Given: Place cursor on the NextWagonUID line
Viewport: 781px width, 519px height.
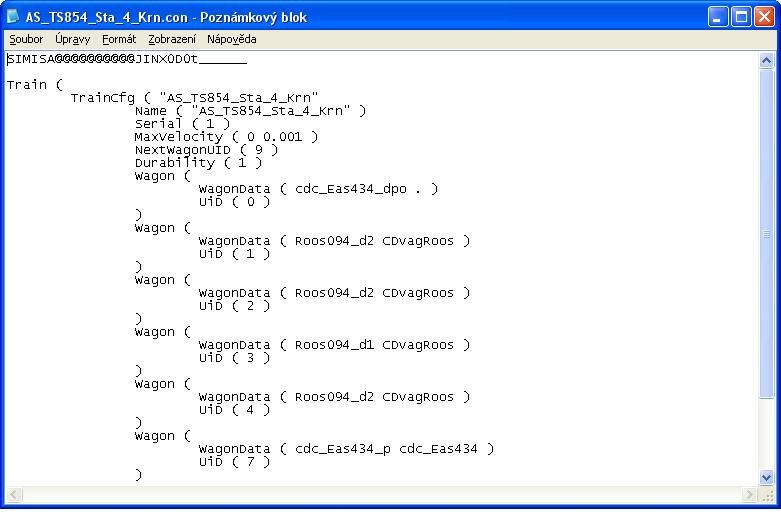Looking at the screenshot, I should tap(206, 150).
